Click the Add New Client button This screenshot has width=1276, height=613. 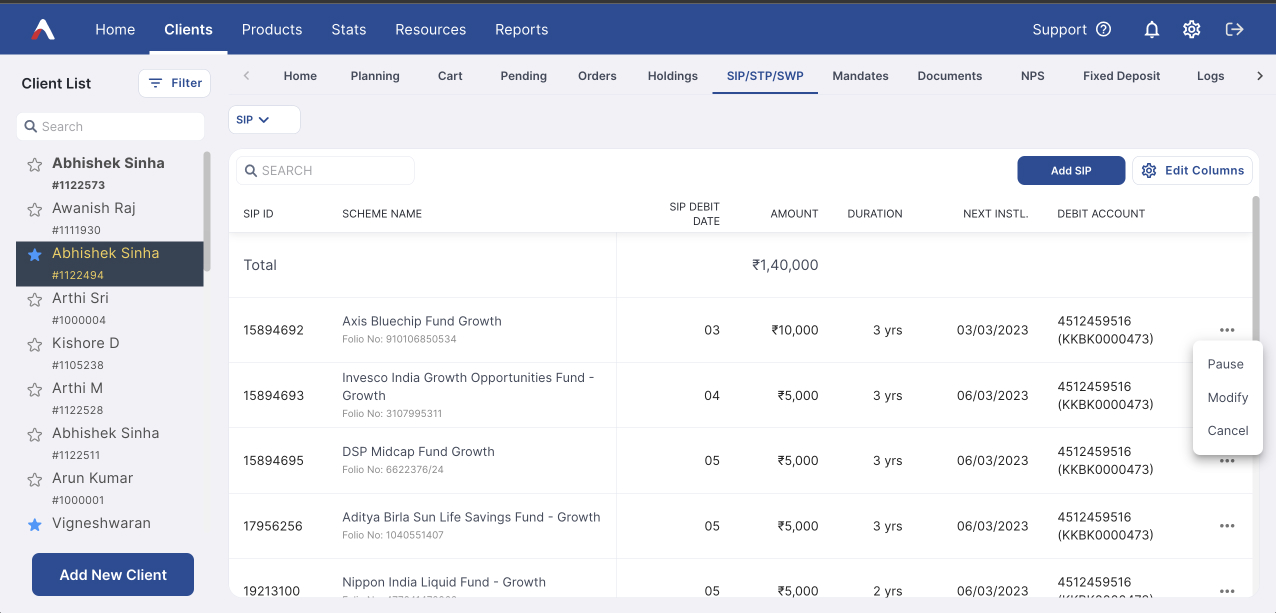(x=113, y=575)
